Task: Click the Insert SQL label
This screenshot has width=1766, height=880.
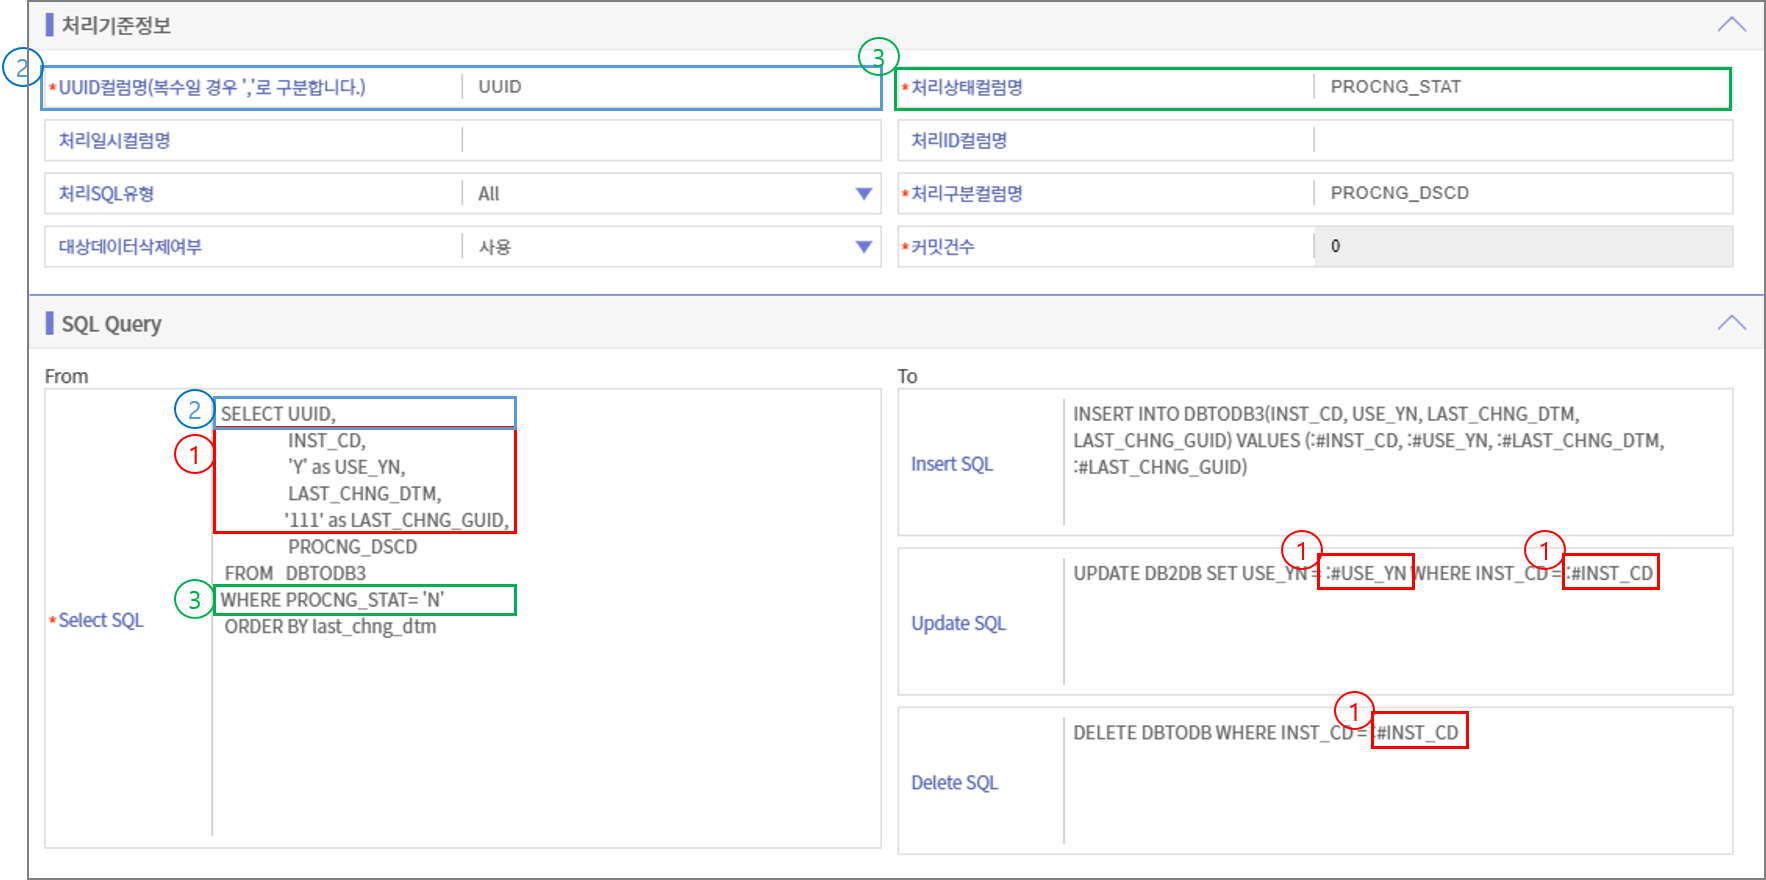Action: [952, 464]
